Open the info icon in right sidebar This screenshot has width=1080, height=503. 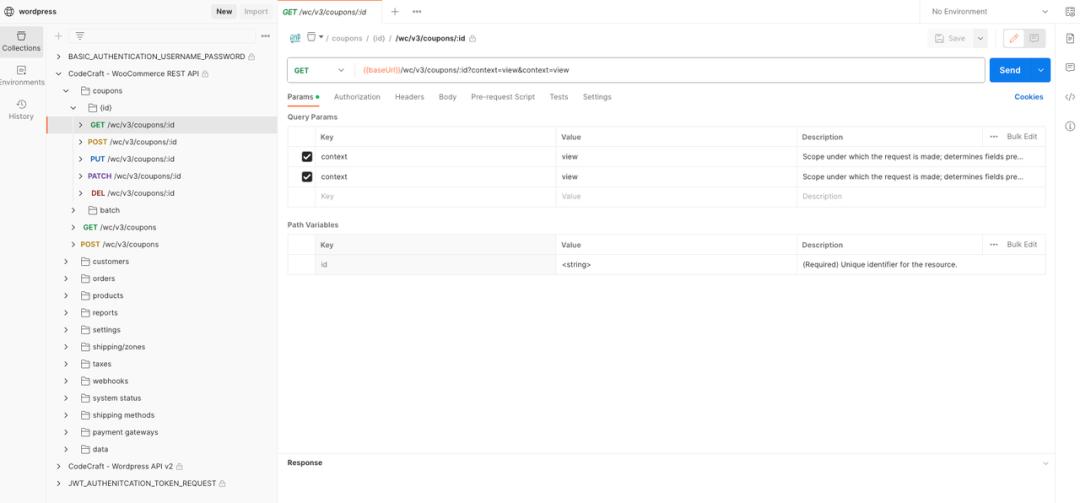(1070, 126)
